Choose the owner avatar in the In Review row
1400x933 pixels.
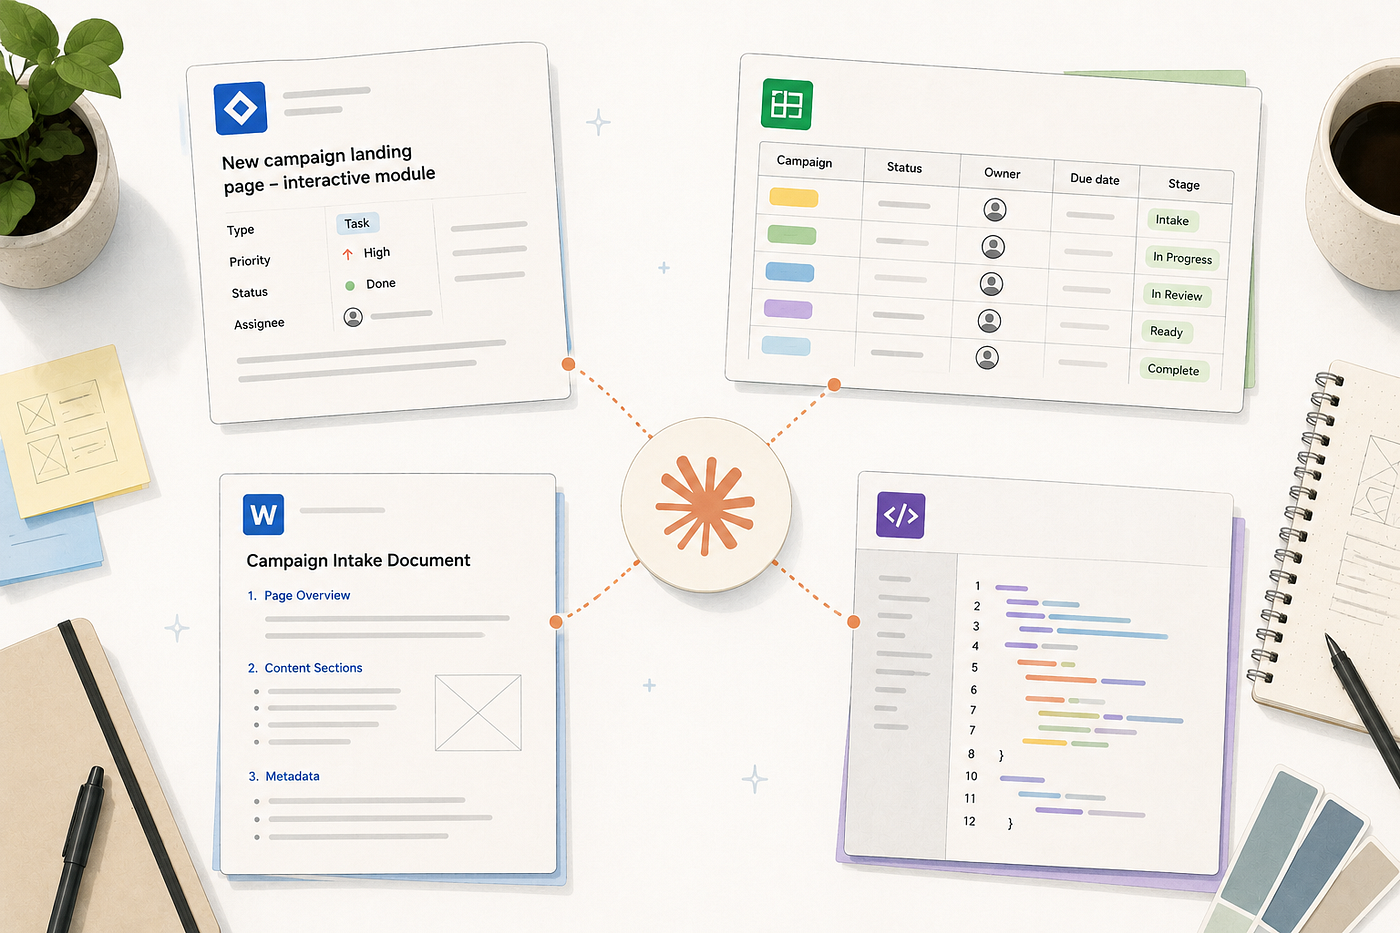coord(991,284)
